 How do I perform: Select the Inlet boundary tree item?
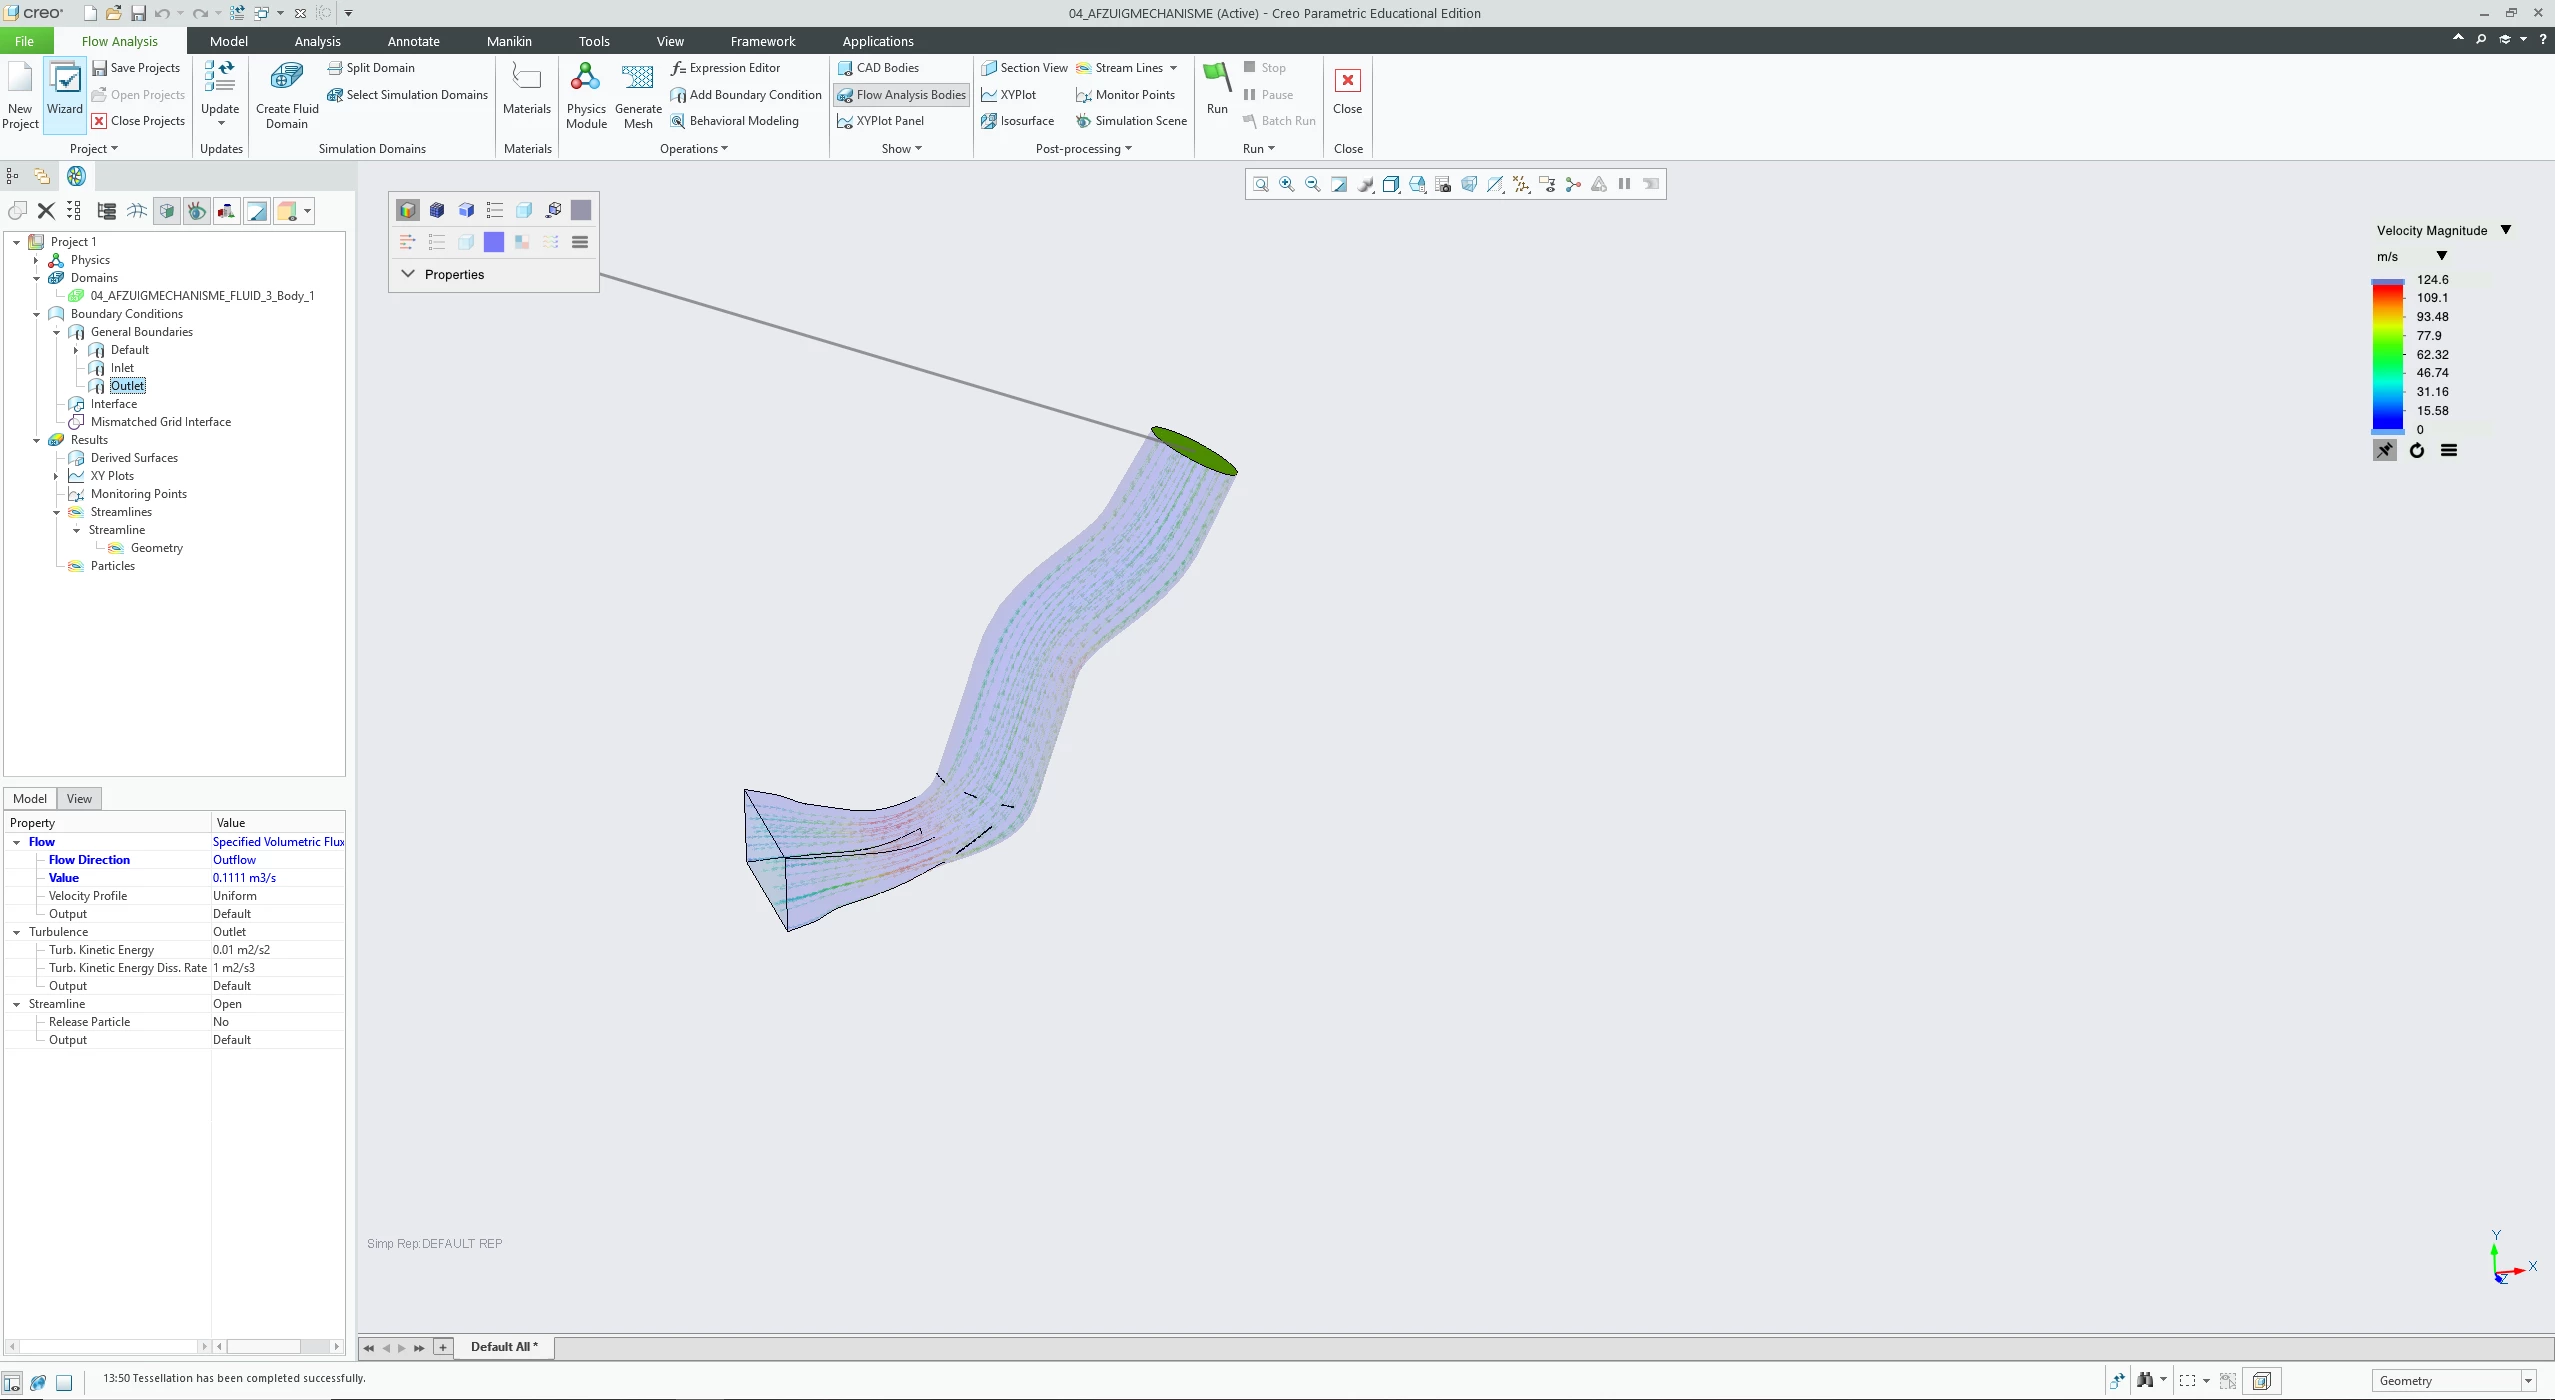click(x=122, y=368)
